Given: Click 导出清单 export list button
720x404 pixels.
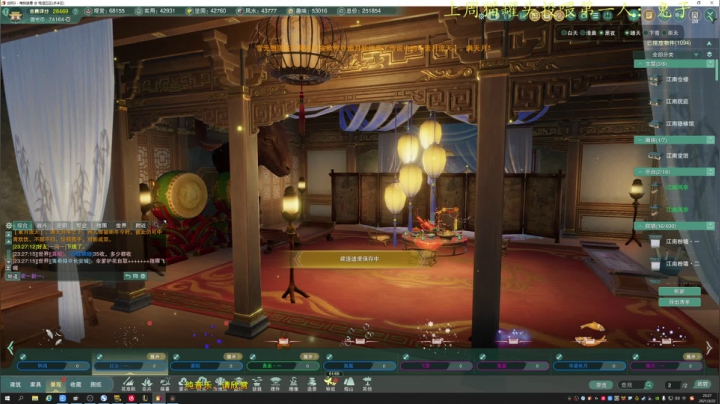Looking at the screenshot, I should click(679, 302).
